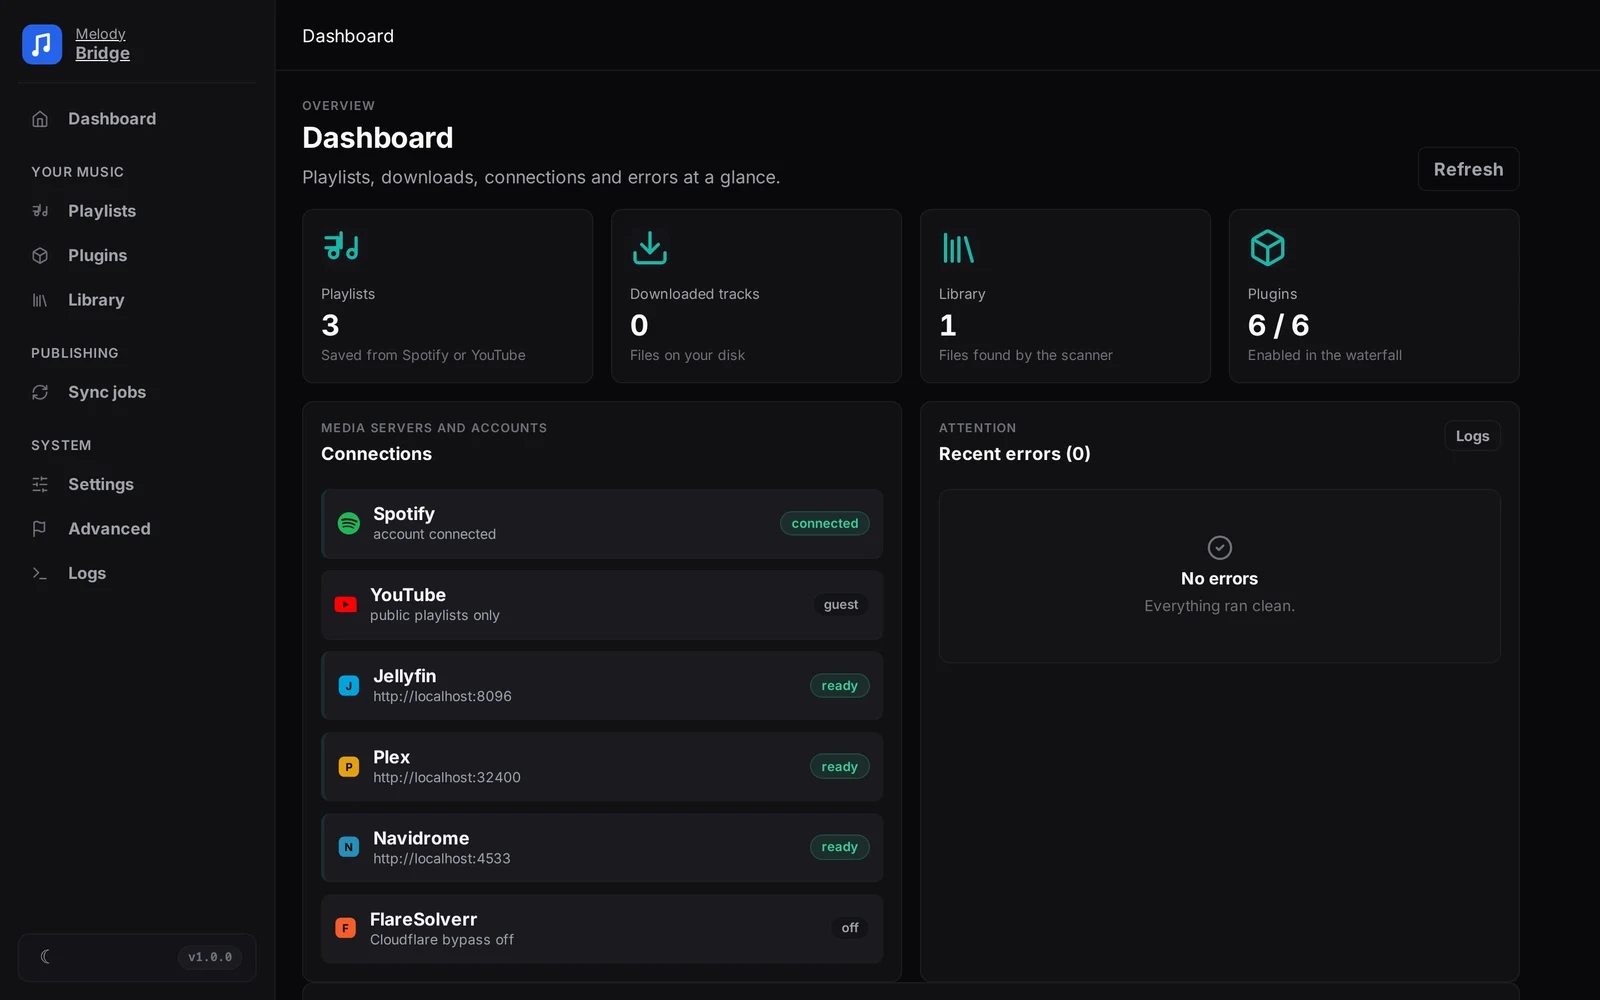
Task: Click the v1.0.0 version badge
Action: click(x=210, y=957)
